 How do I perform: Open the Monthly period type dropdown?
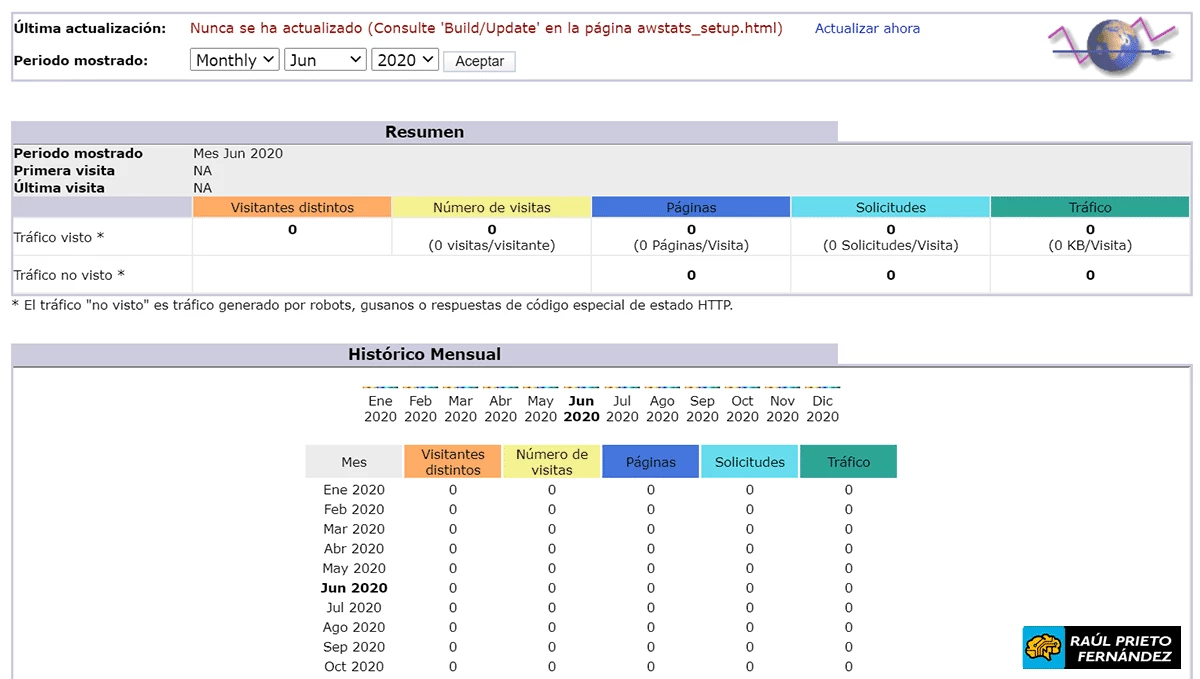(235, 60)
